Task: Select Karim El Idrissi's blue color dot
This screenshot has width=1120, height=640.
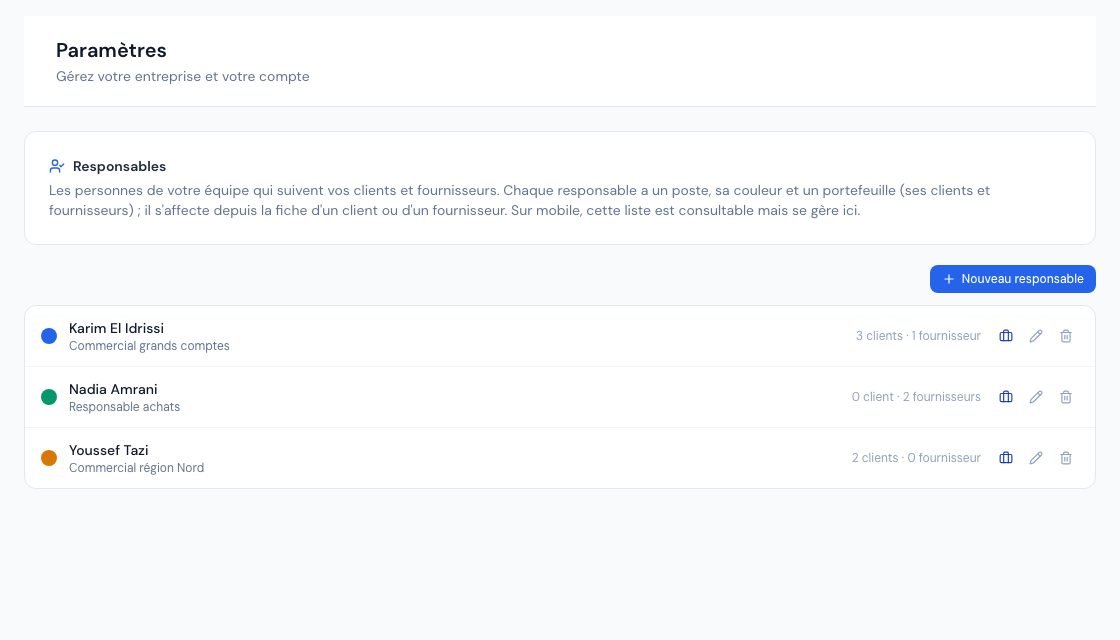Action: click(x=49, y=336)
